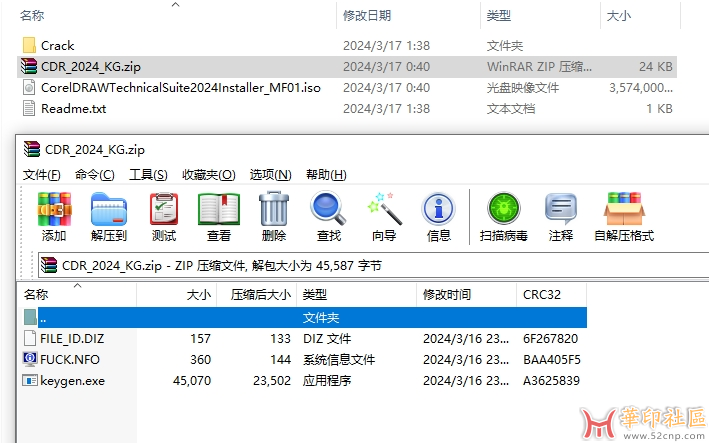Click the SFX (自解压格式) box icon
The image size is (709, 443).
tap(624, 208)
